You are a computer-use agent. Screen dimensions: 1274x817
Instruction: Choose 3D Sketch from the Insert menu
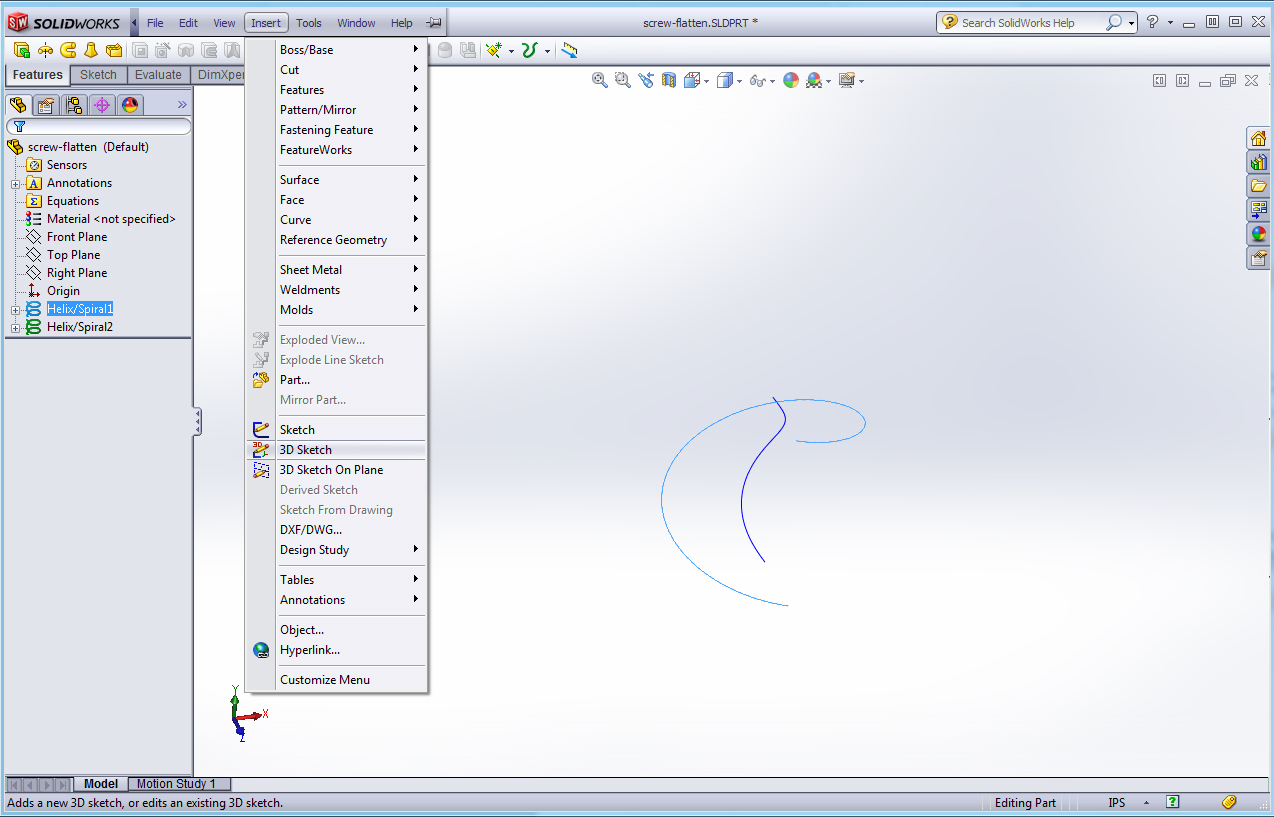(x=305, y=450)
